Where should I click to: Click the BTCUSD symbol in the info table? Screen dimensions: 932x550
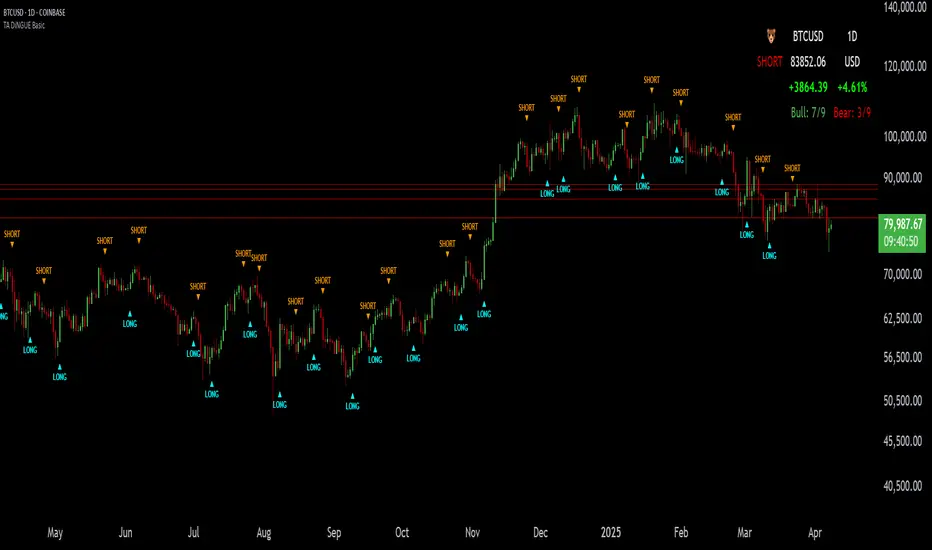[808, 36]
